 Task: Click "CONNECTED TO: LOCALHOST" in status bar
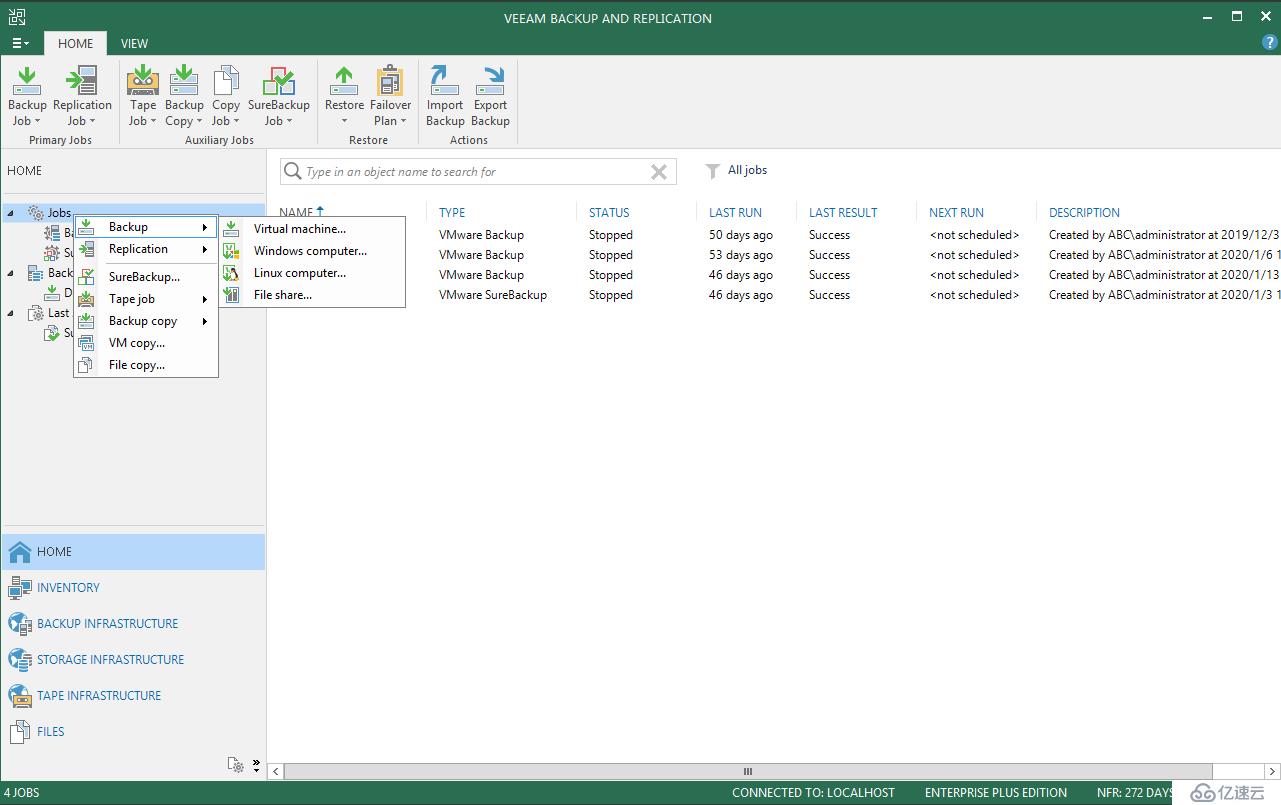(x=813, y=793)
